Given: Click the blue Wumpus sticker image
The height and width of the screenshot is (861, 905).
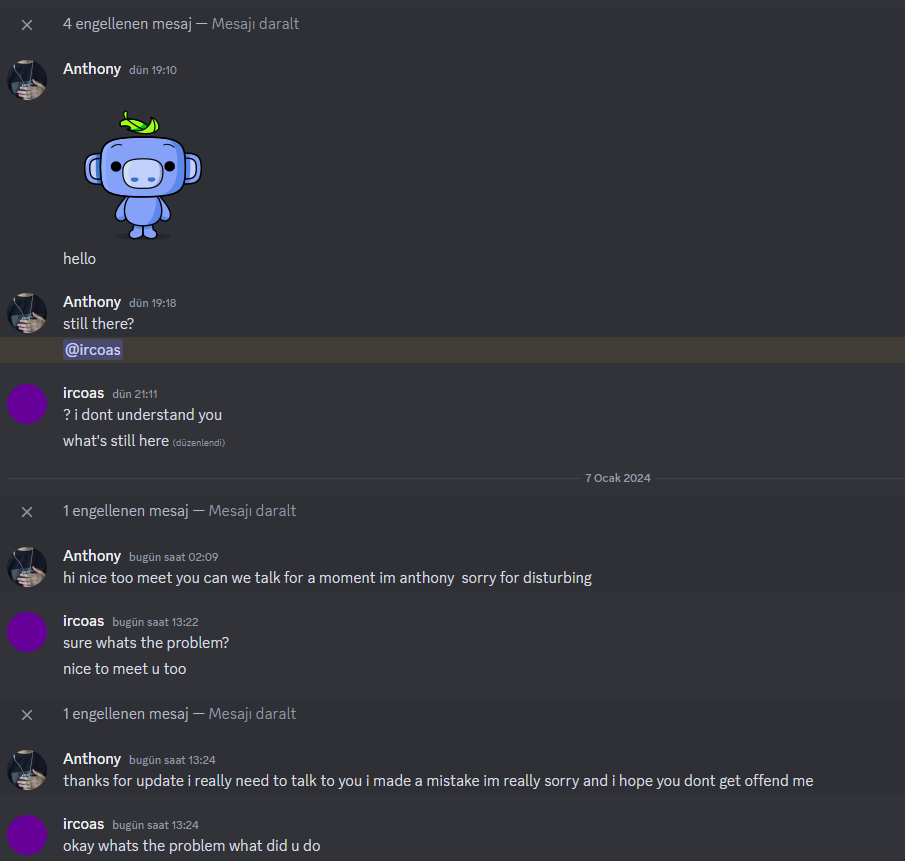Looking at the screenshot, I should [143, 175].
